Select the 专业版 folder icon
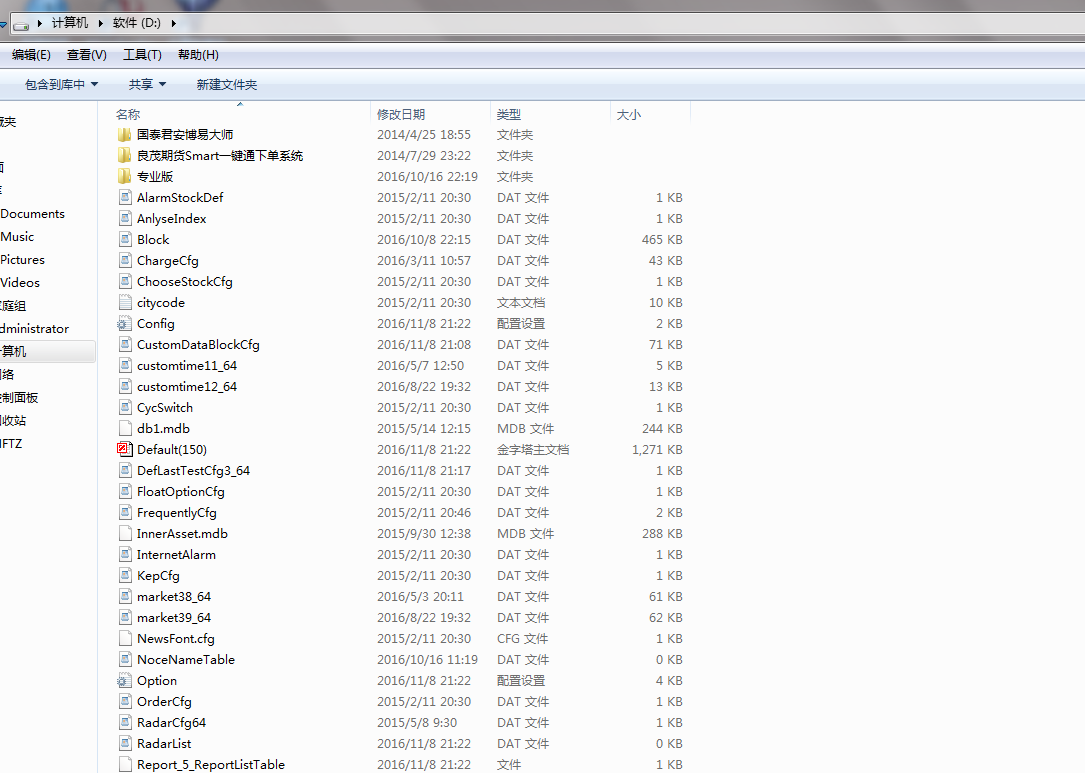Screen dimensions: 1085x773 click(124, 176)
